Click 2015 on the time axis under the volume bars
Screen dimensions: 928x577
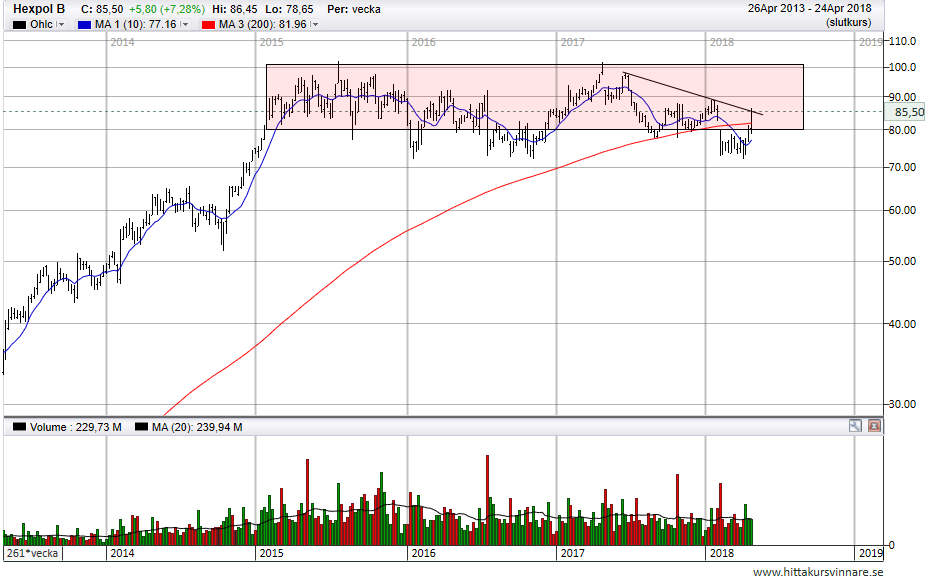pos(272,553)
